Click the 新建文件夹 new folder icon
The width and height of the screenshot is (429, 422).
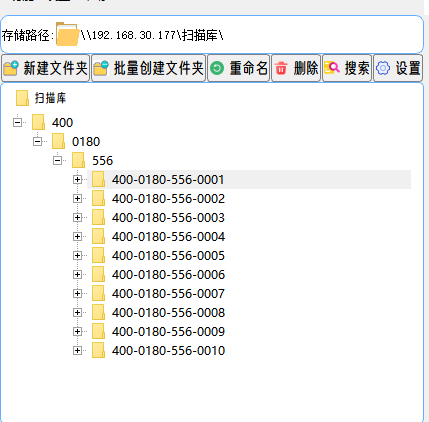pos(11,68)
